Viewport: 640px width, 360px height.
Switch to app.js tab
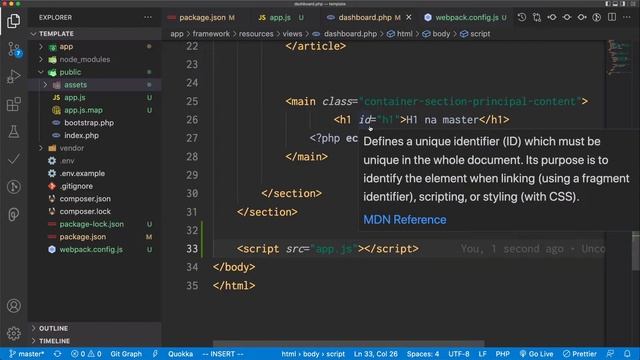tap(281, 18)
